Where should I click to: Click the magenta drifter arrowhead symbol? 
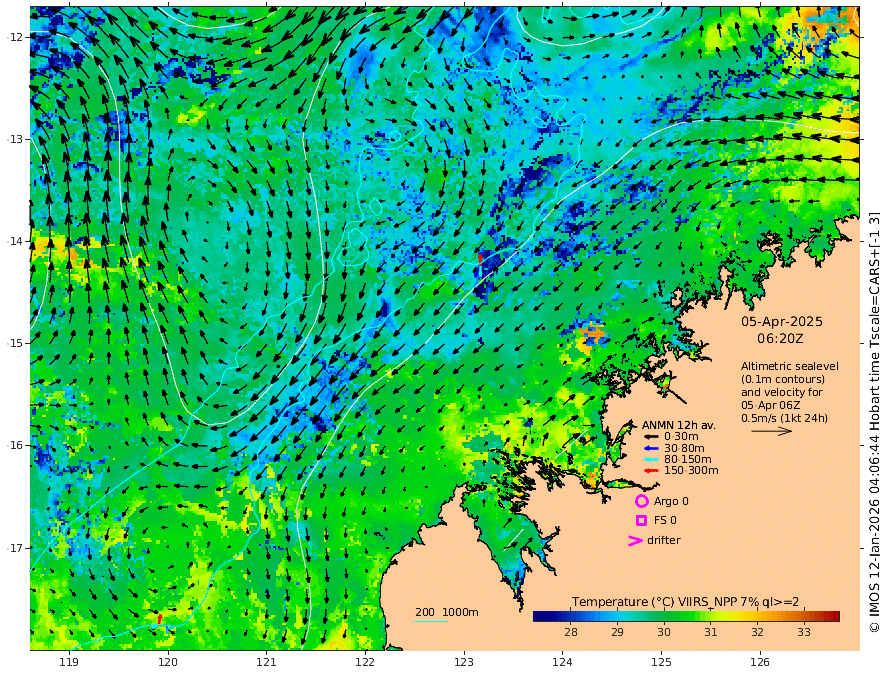tap(635, 541)
